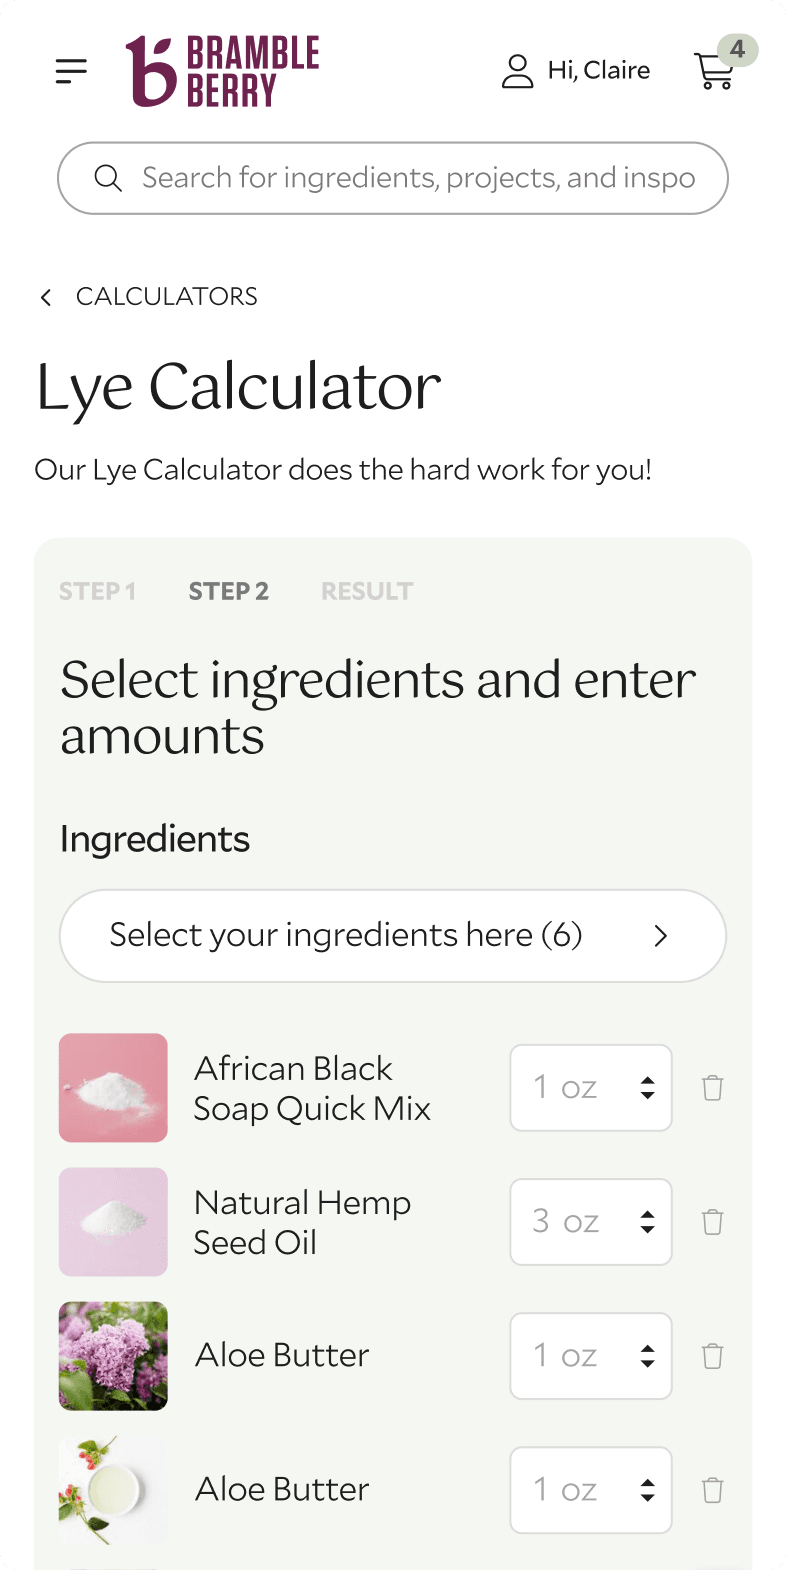The width and height of the screenshot is (786, 1570).
Task: Delete the first Aloe Butter entry
Action: click(x=712, y=1356)
